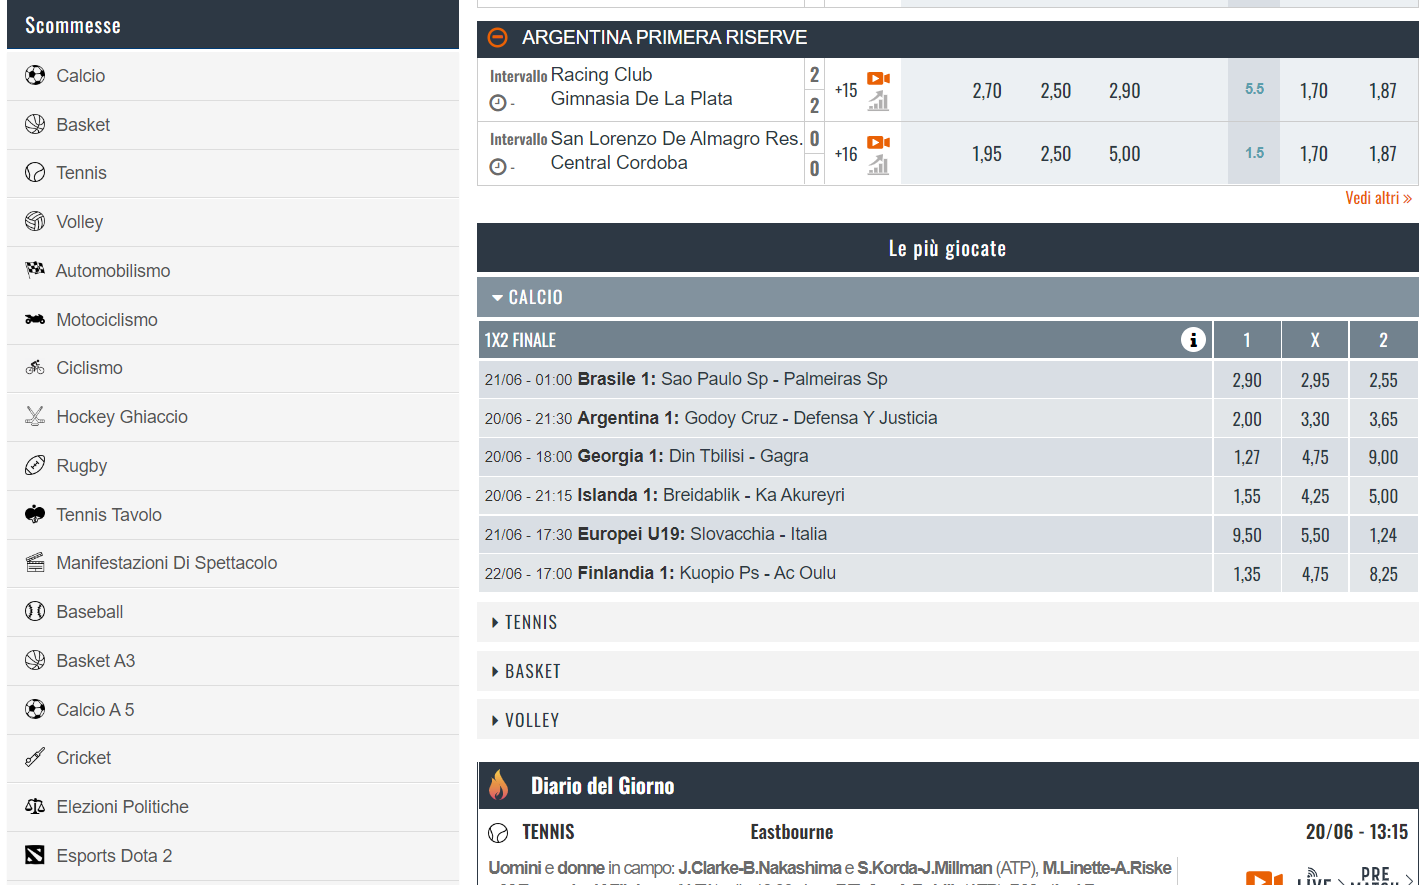
Task: Expand the Tennis most-played section
Action: [947, 622]
